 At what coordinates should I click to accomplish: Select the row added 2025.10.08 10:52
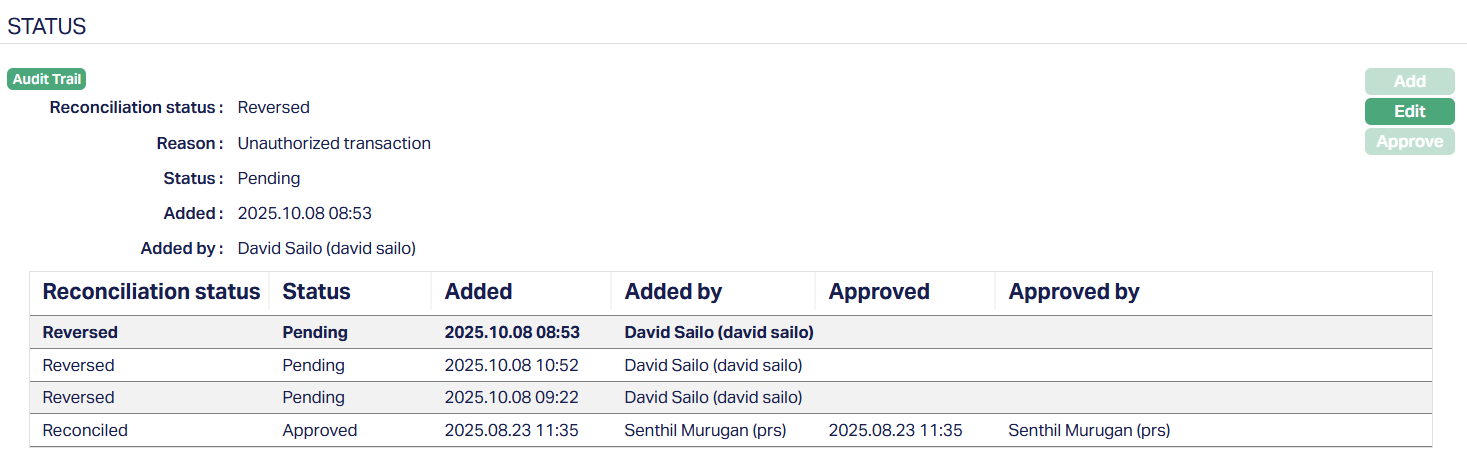(x=511, y=365)
